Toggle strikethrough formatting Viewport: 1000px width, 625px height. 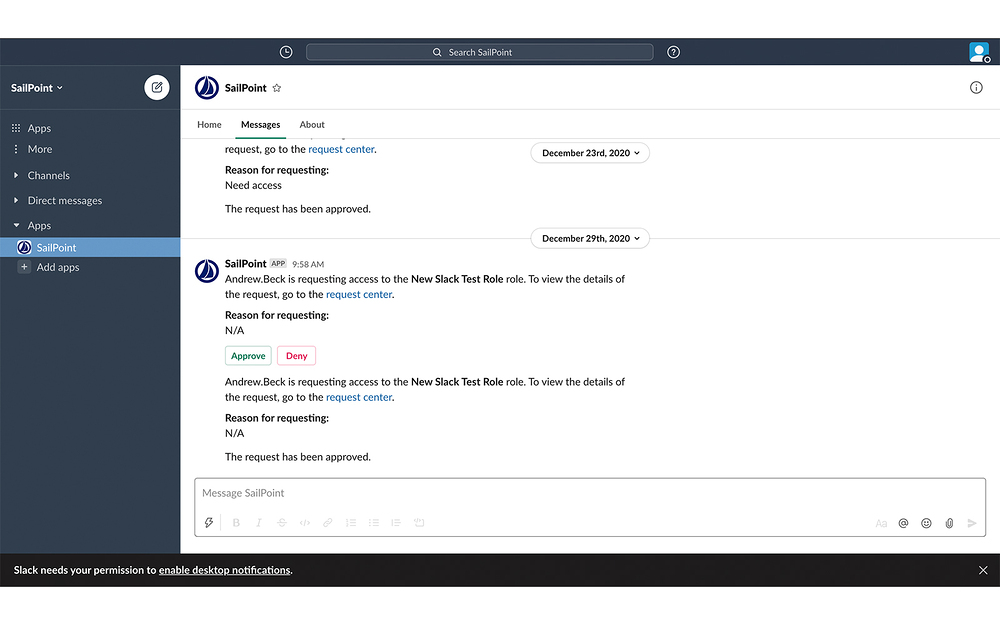pyautogui.click(x=281, y=523)
